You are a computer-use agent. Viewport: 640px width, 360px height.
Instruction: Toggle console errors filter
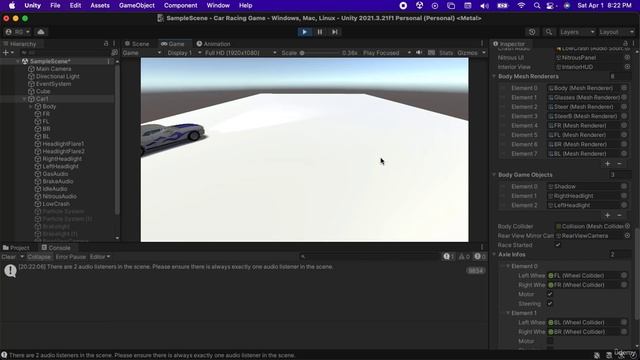tap(480, 257)
